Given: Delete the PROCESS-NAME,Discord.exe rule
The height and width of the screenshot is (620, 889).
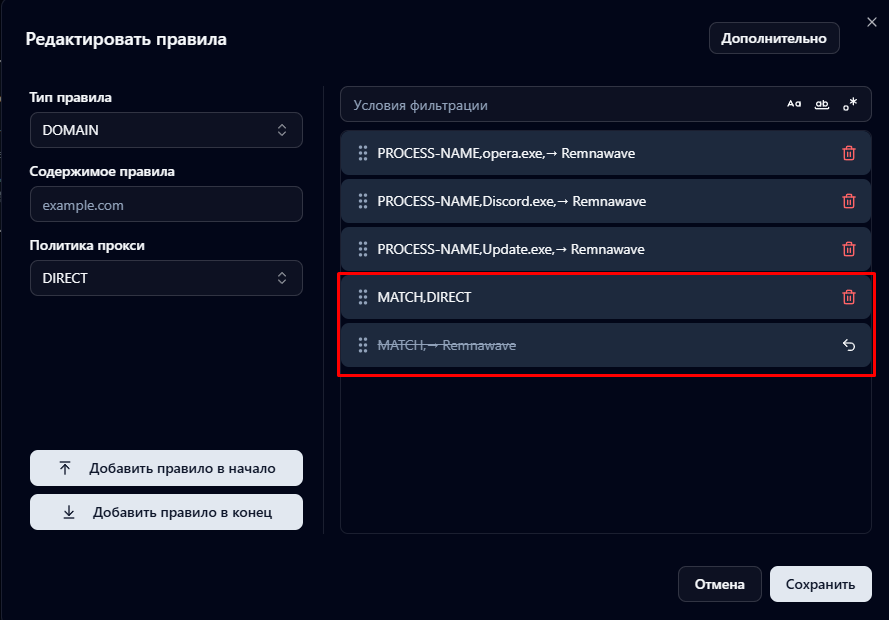Looking at the screenshot, I should (x=849, y=201).
